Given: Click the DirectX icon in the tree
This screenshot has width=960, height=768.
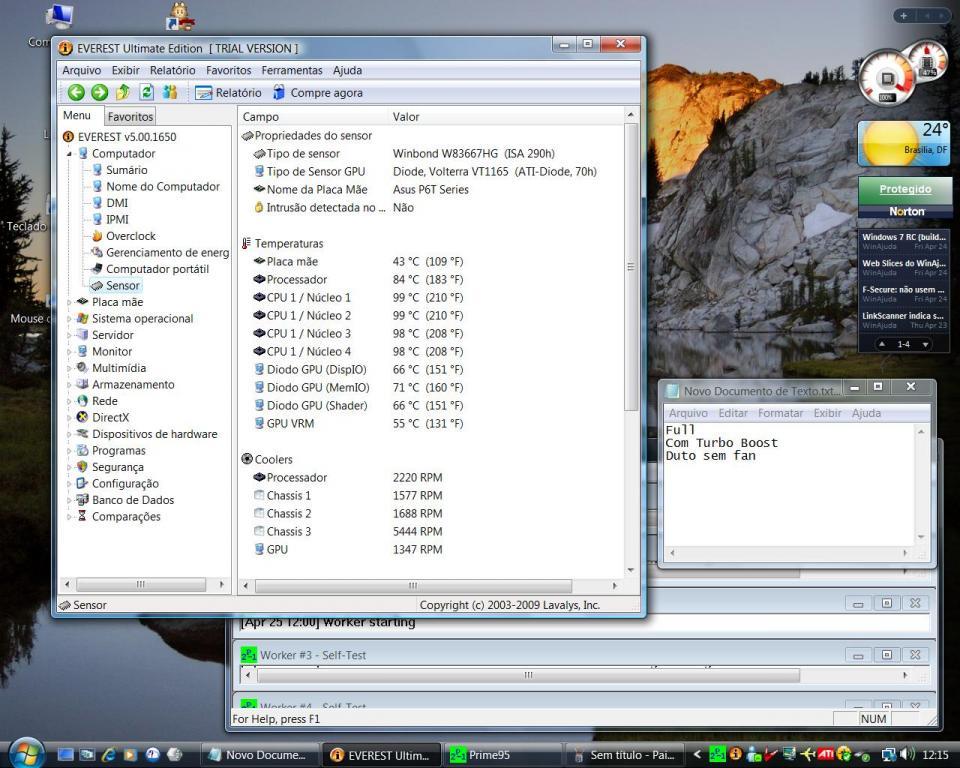Looking at the screenshot, I should tap(82, 418).
